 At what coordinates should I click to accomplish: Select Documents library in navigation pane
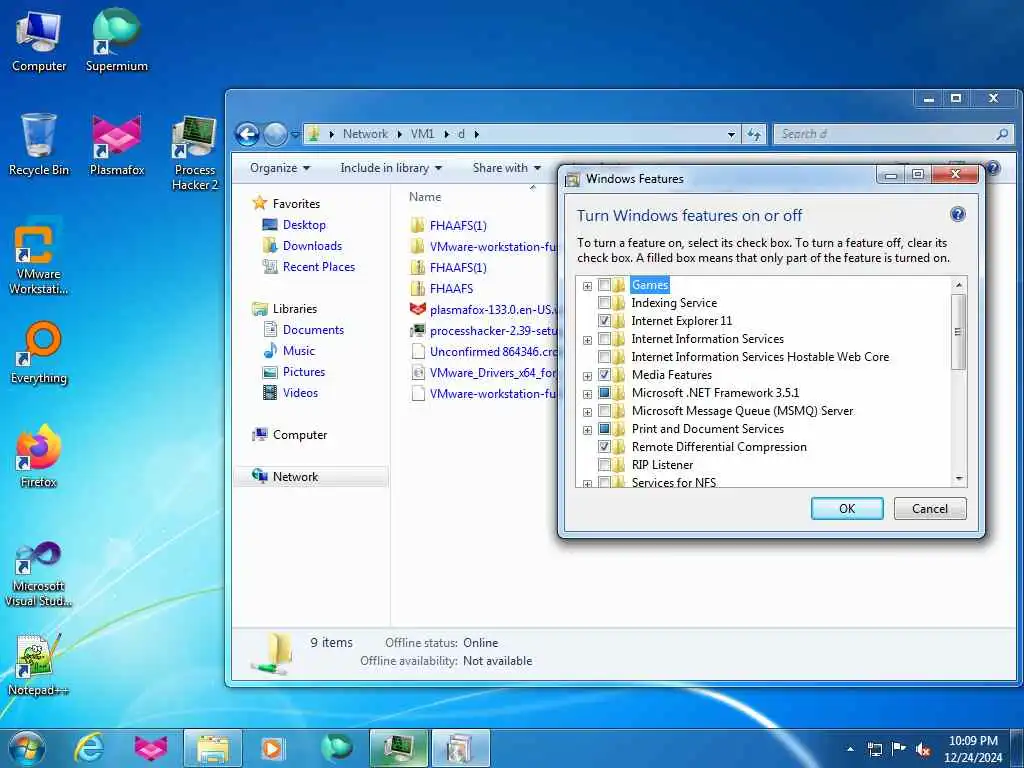coord(313,330)
